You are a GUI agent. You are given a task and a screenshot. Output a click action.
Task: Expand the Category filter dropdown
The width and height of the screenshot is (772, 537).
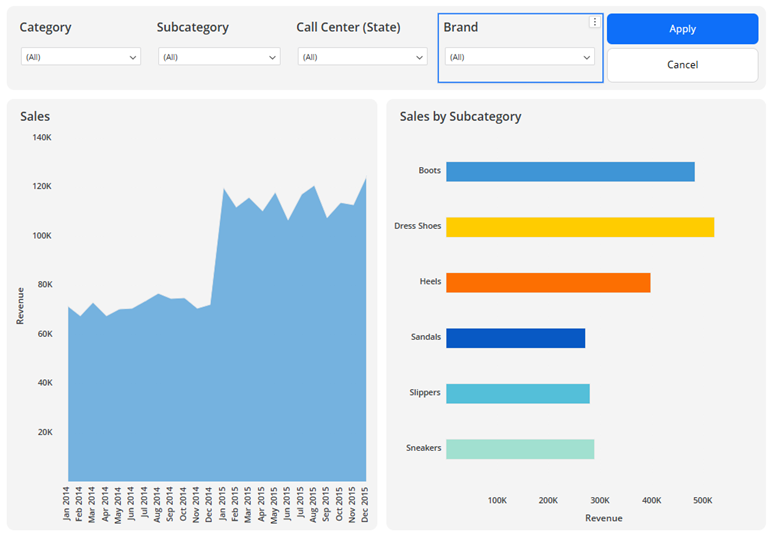tap(80, 57)
